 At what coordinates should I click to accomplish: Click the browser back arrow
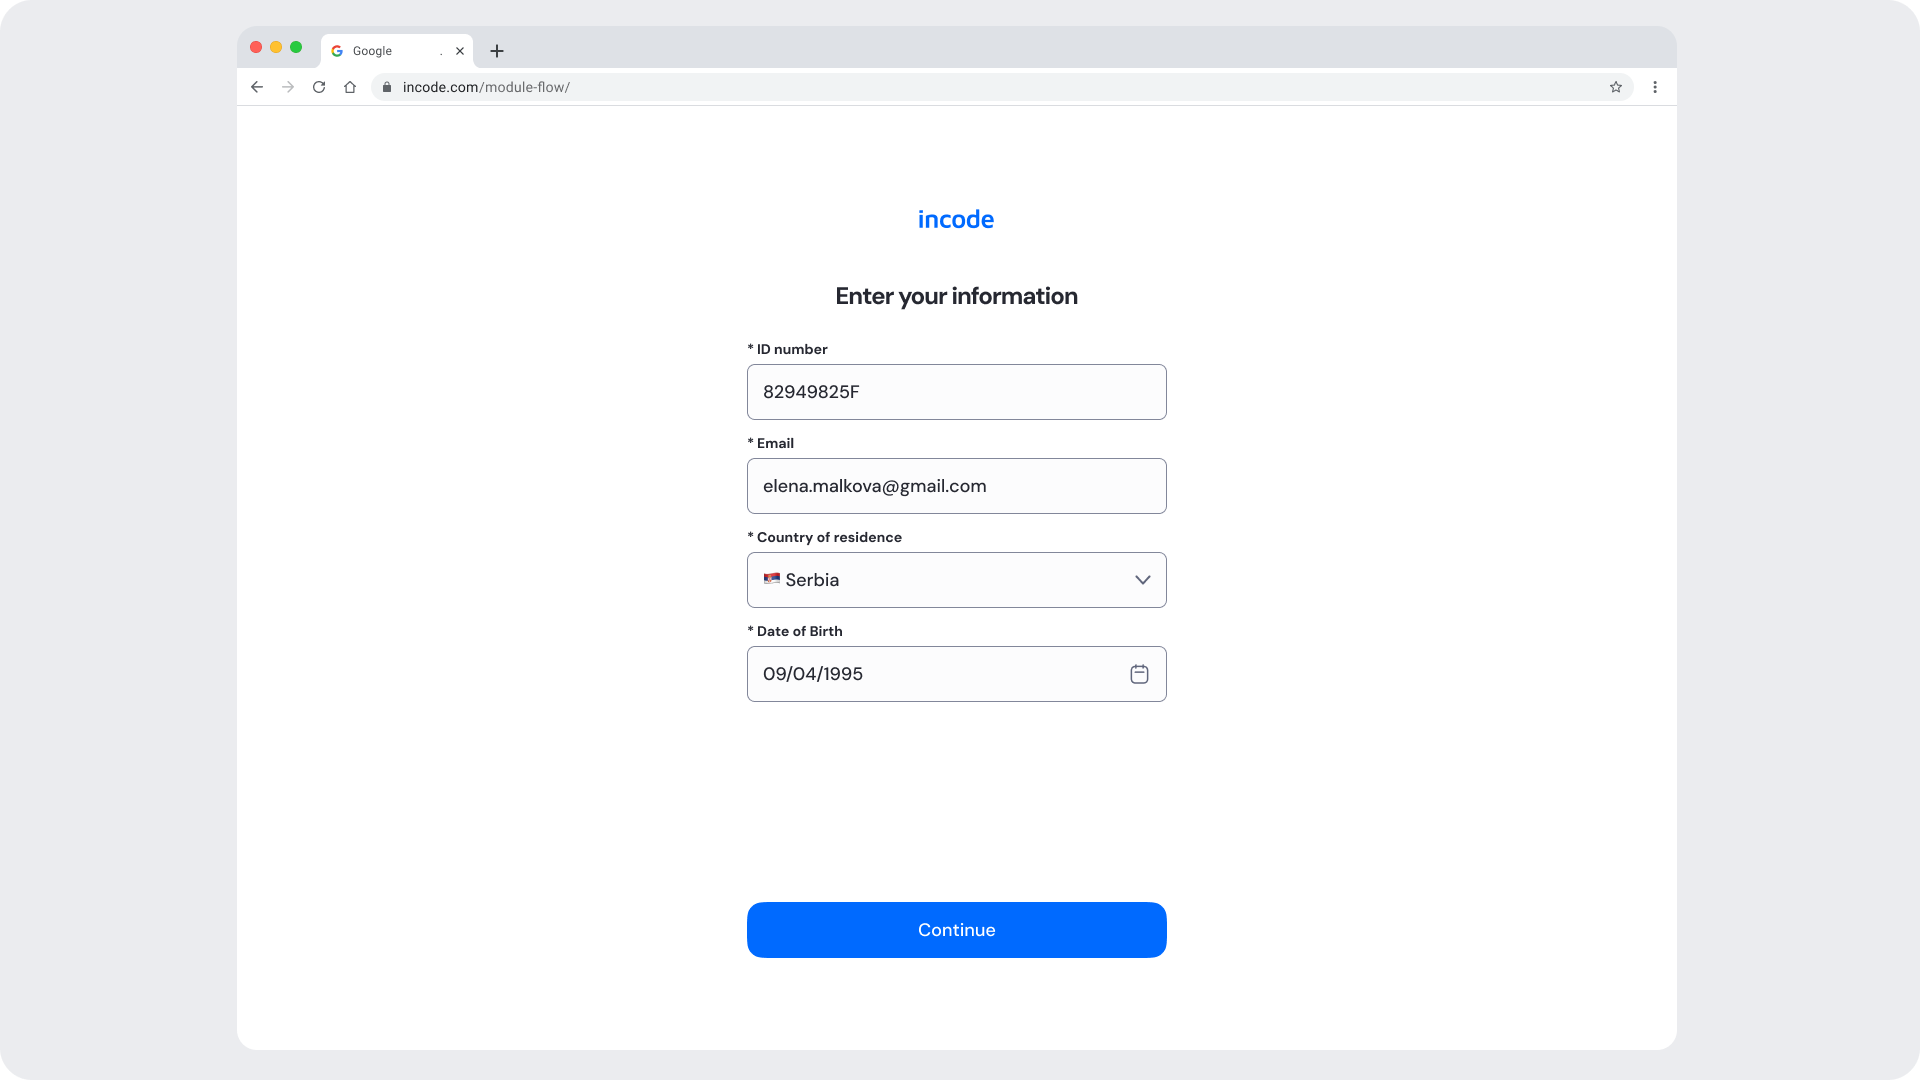[257, 87]
